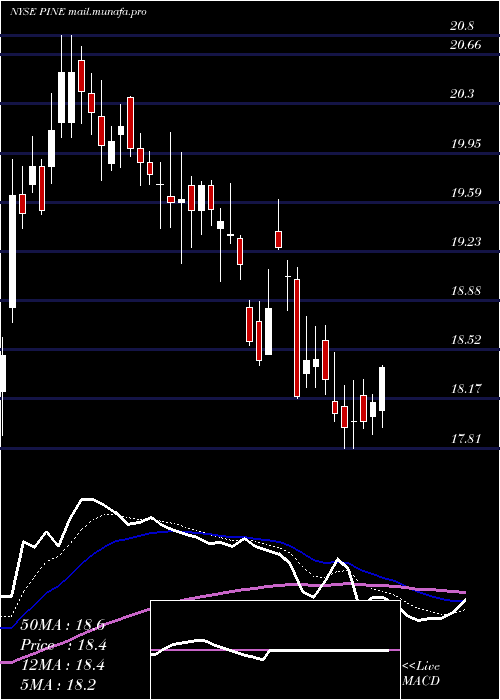
Task: Click the NYSE PINE mail.munafa.pro title text
Action: coord(78,12)
